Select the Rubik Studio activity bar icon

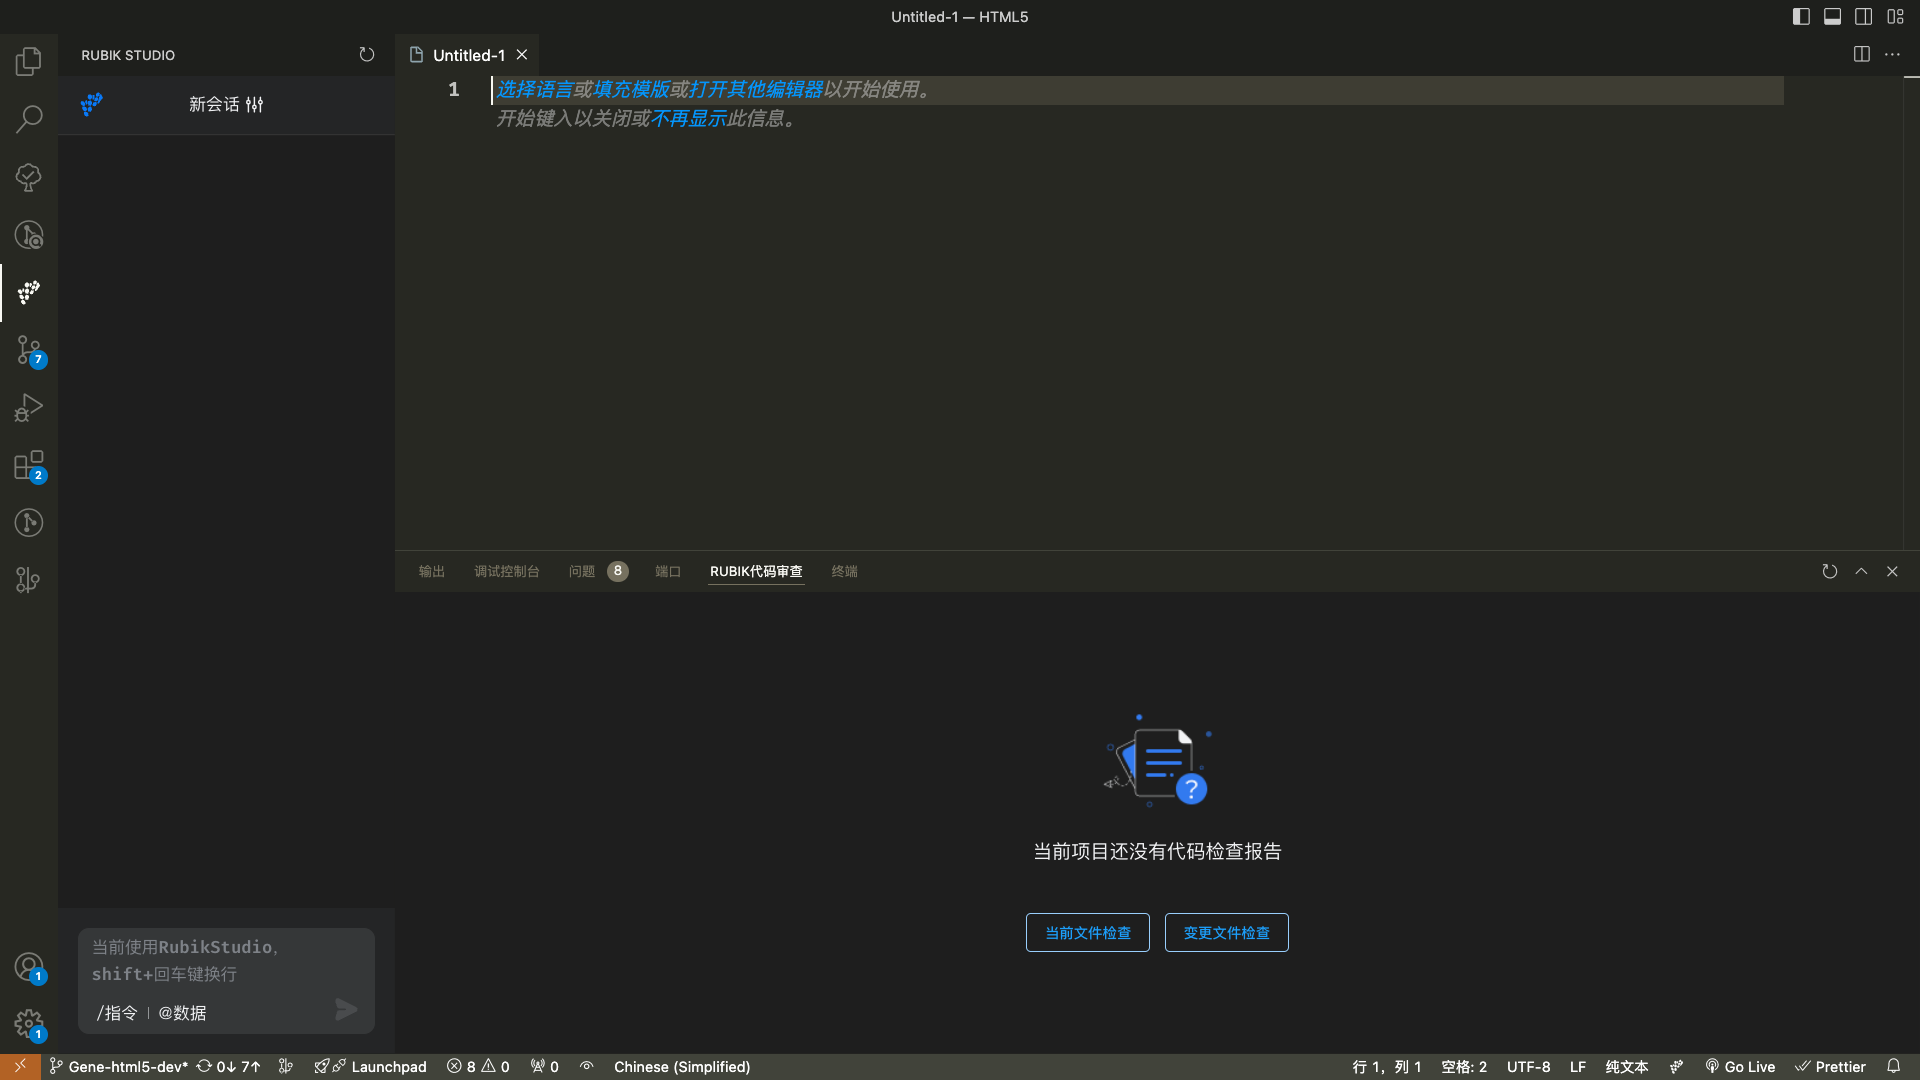pos(29,293)
